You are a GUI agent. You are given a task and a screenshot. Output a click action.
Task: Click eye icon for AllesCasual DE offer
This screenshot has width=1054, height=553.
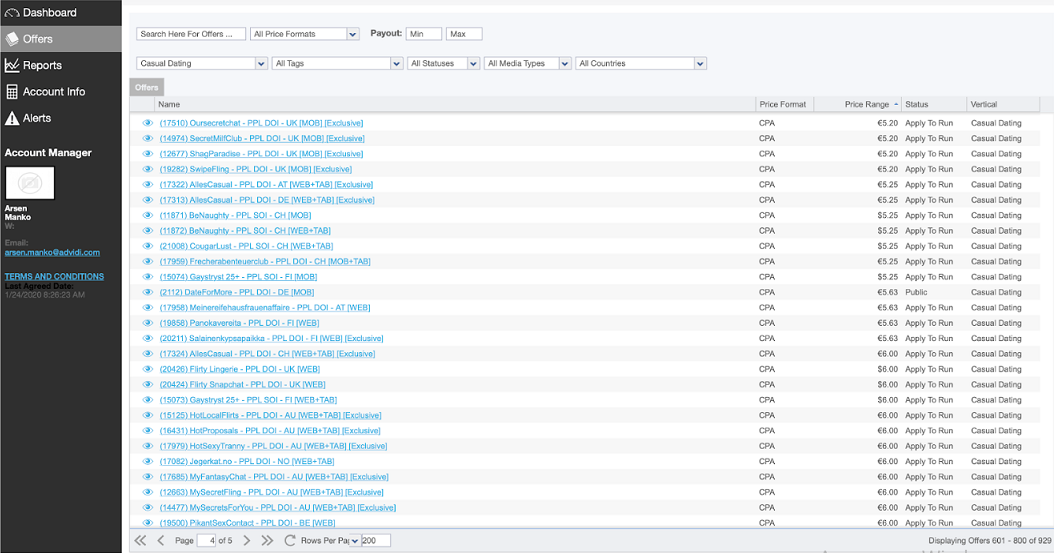[x=147, y=200]
